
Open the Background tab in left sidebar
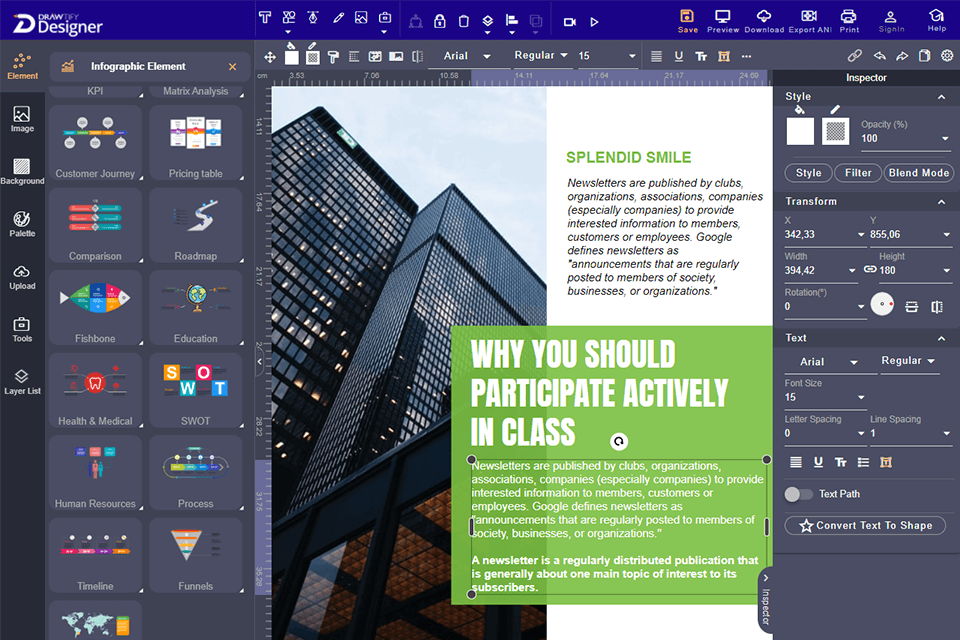pos(22,171)
